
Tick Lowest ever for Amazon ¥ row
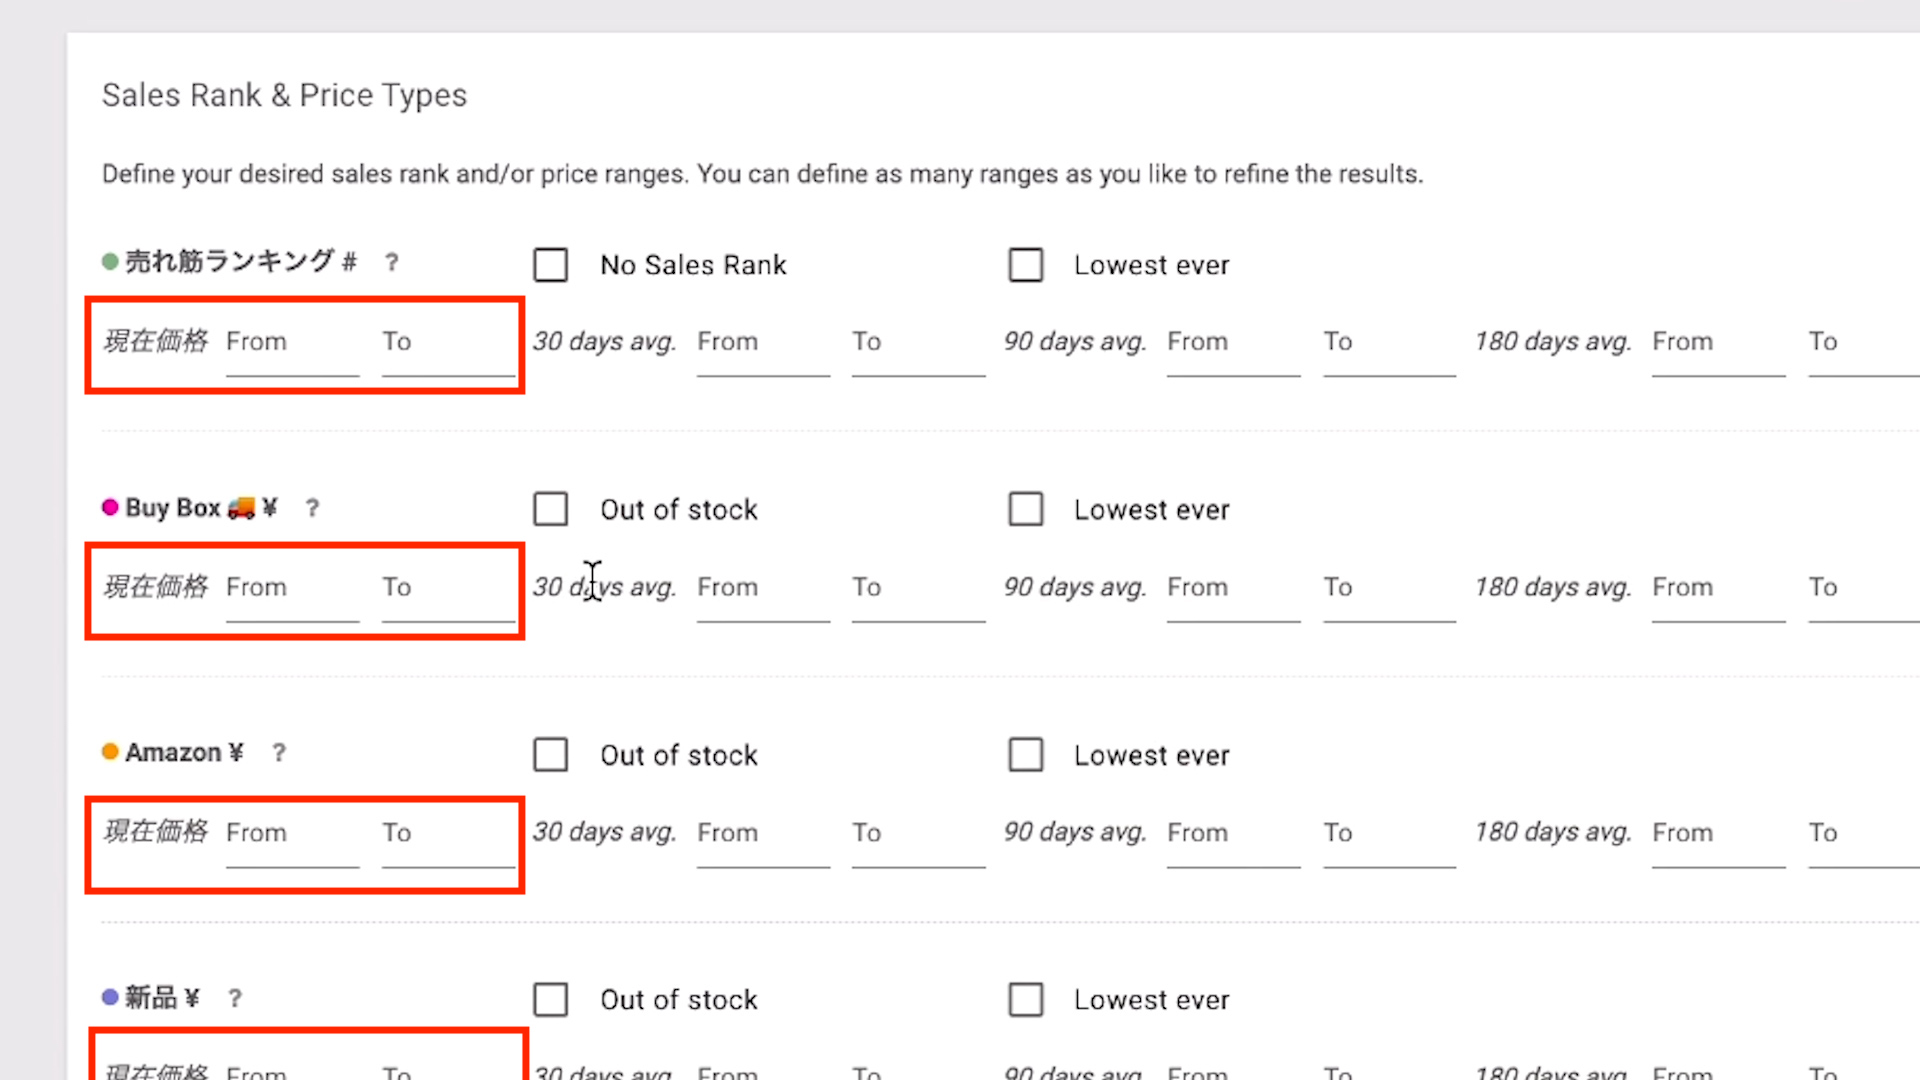tap(1026, 755)
